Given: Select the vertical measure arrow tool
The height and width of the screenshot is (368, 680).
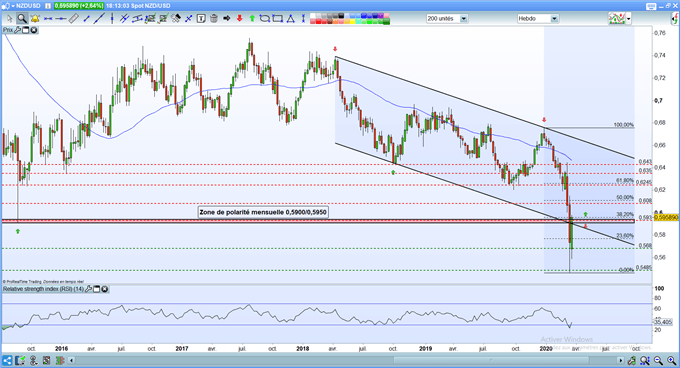Looking at the screenshot, I should pos(303,19).
